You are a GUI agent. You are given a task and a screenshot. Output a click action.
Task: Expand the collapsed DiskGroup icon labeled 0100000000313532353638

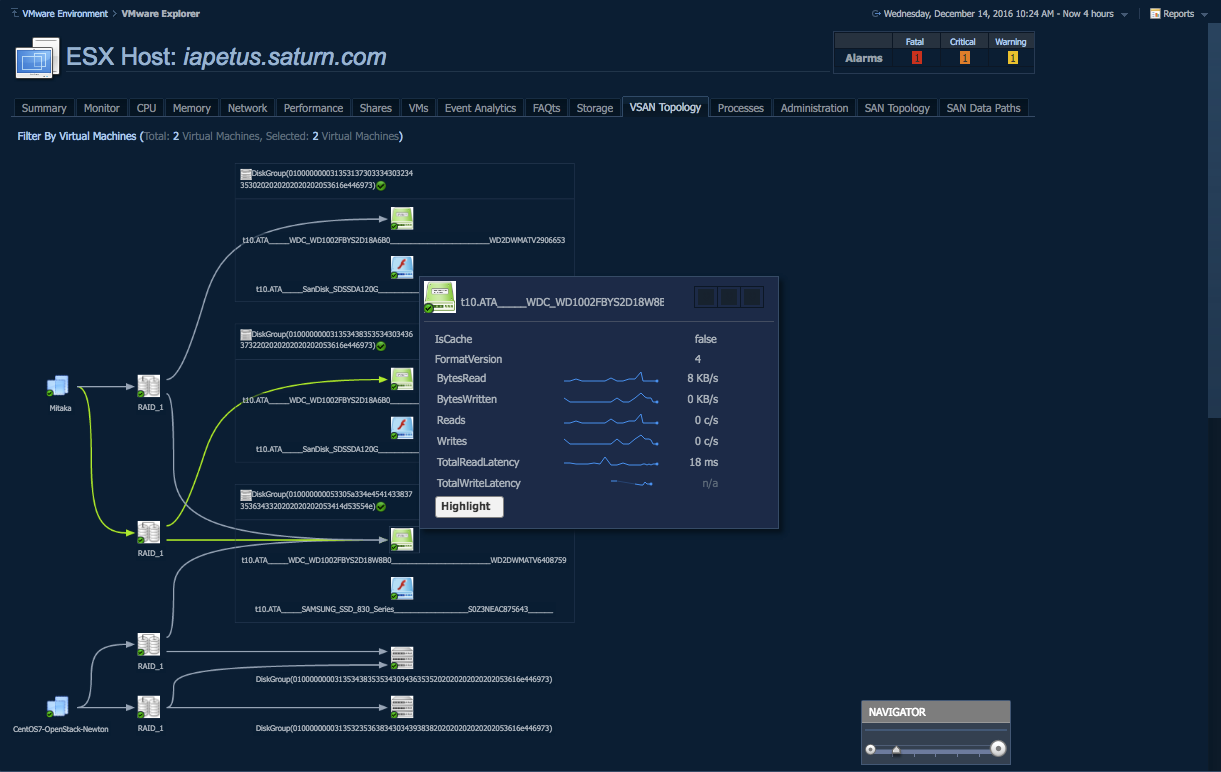pos(402,707)
